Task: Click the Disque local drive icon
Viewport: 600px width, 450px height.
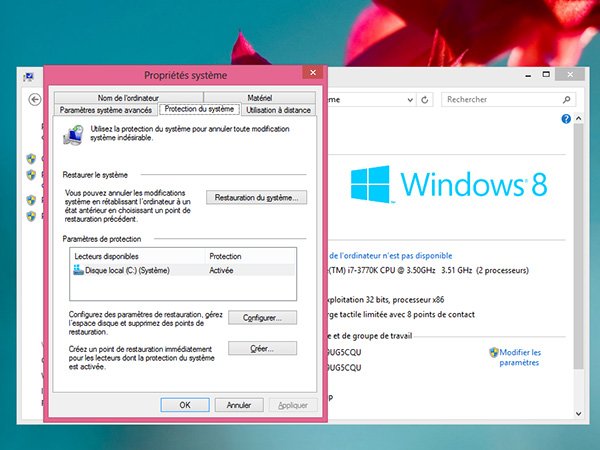Action: [78, 270]
